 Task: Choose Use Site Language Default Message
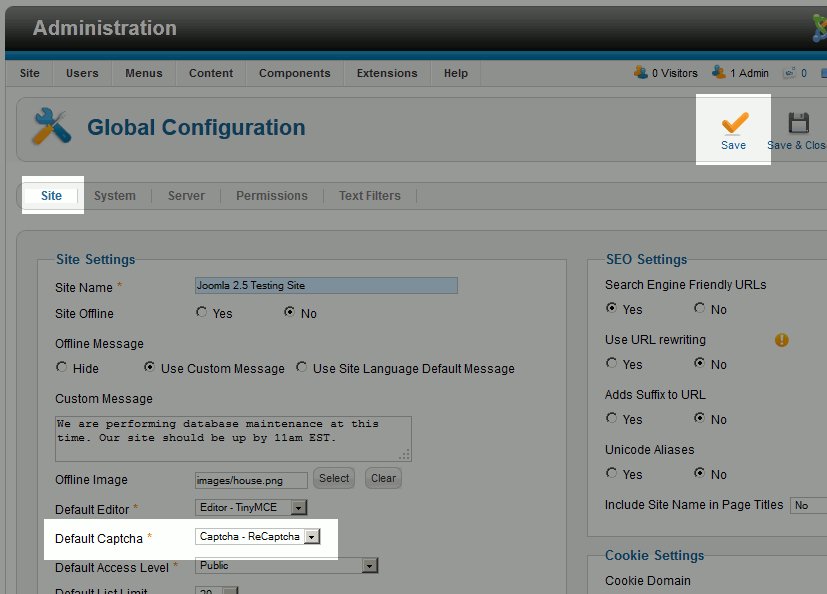point(302,368)
